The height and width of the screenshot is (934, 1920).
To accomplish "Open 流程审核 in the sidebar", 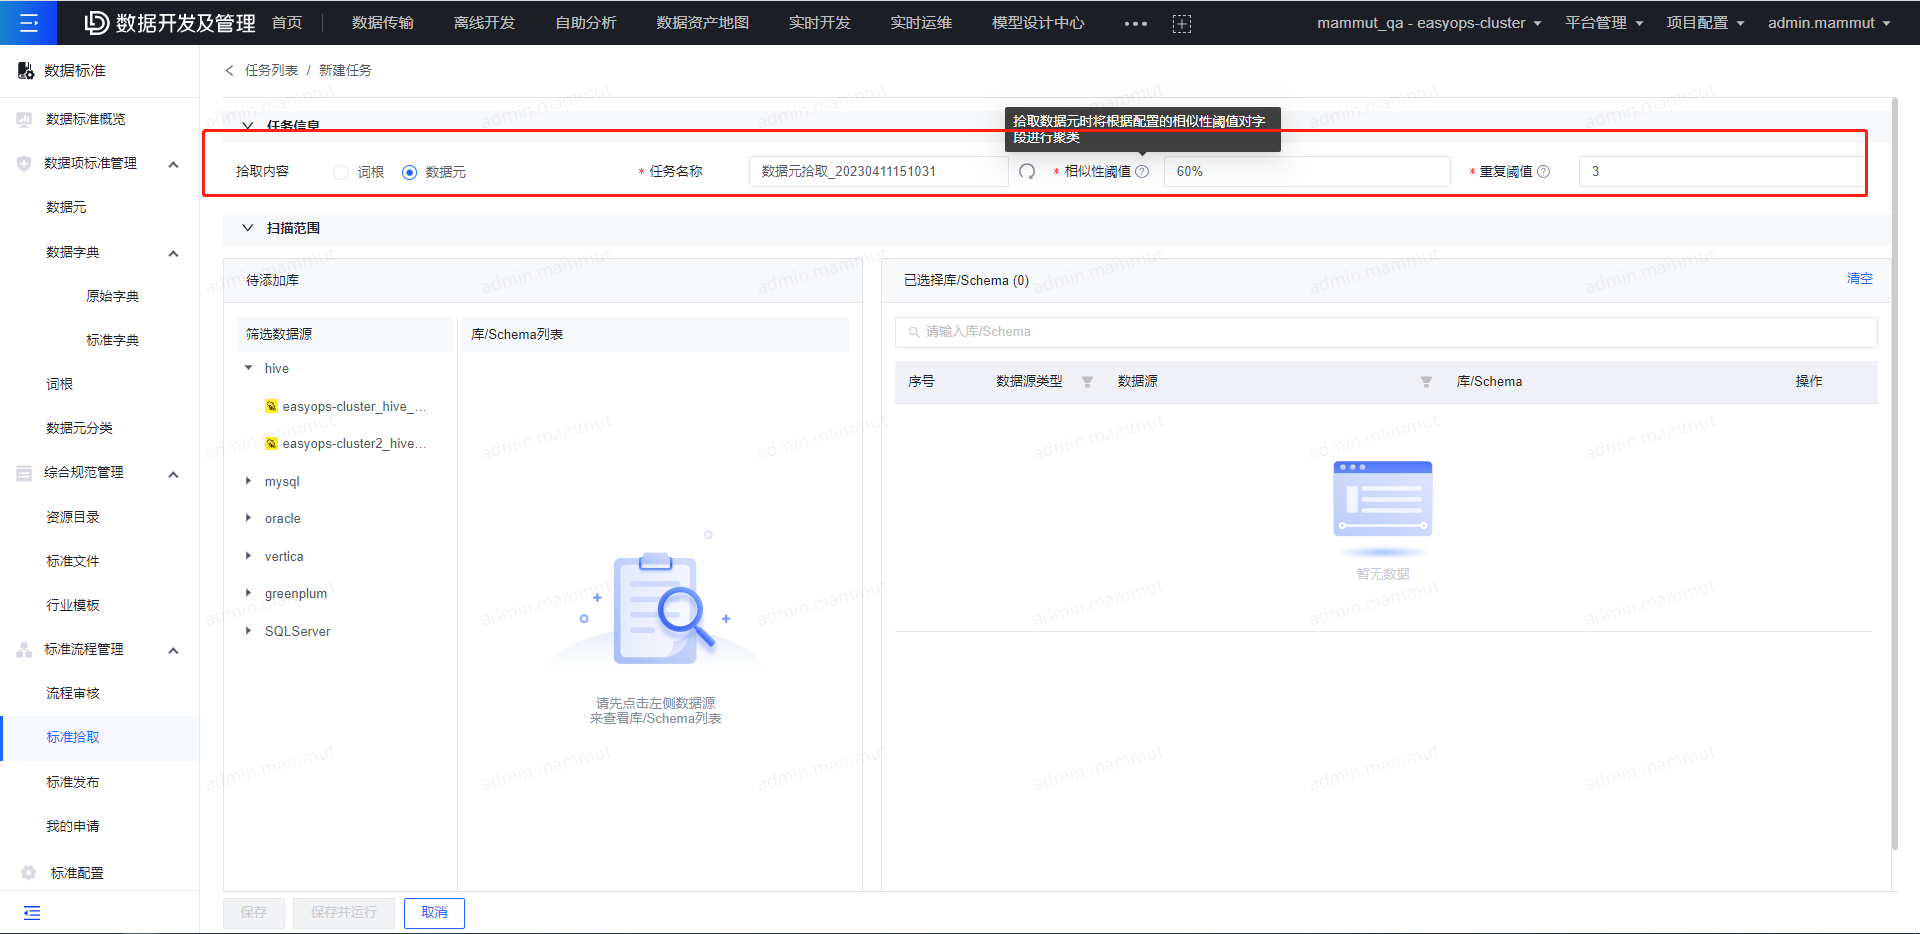I will [73, 693].
